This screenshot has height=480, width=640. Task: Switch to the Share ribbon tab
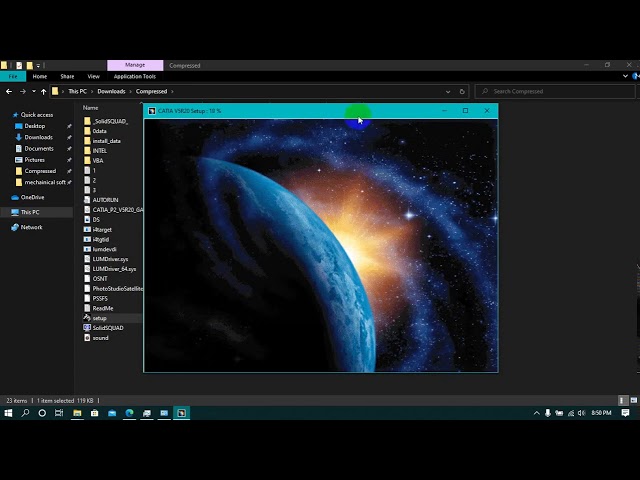67,76
